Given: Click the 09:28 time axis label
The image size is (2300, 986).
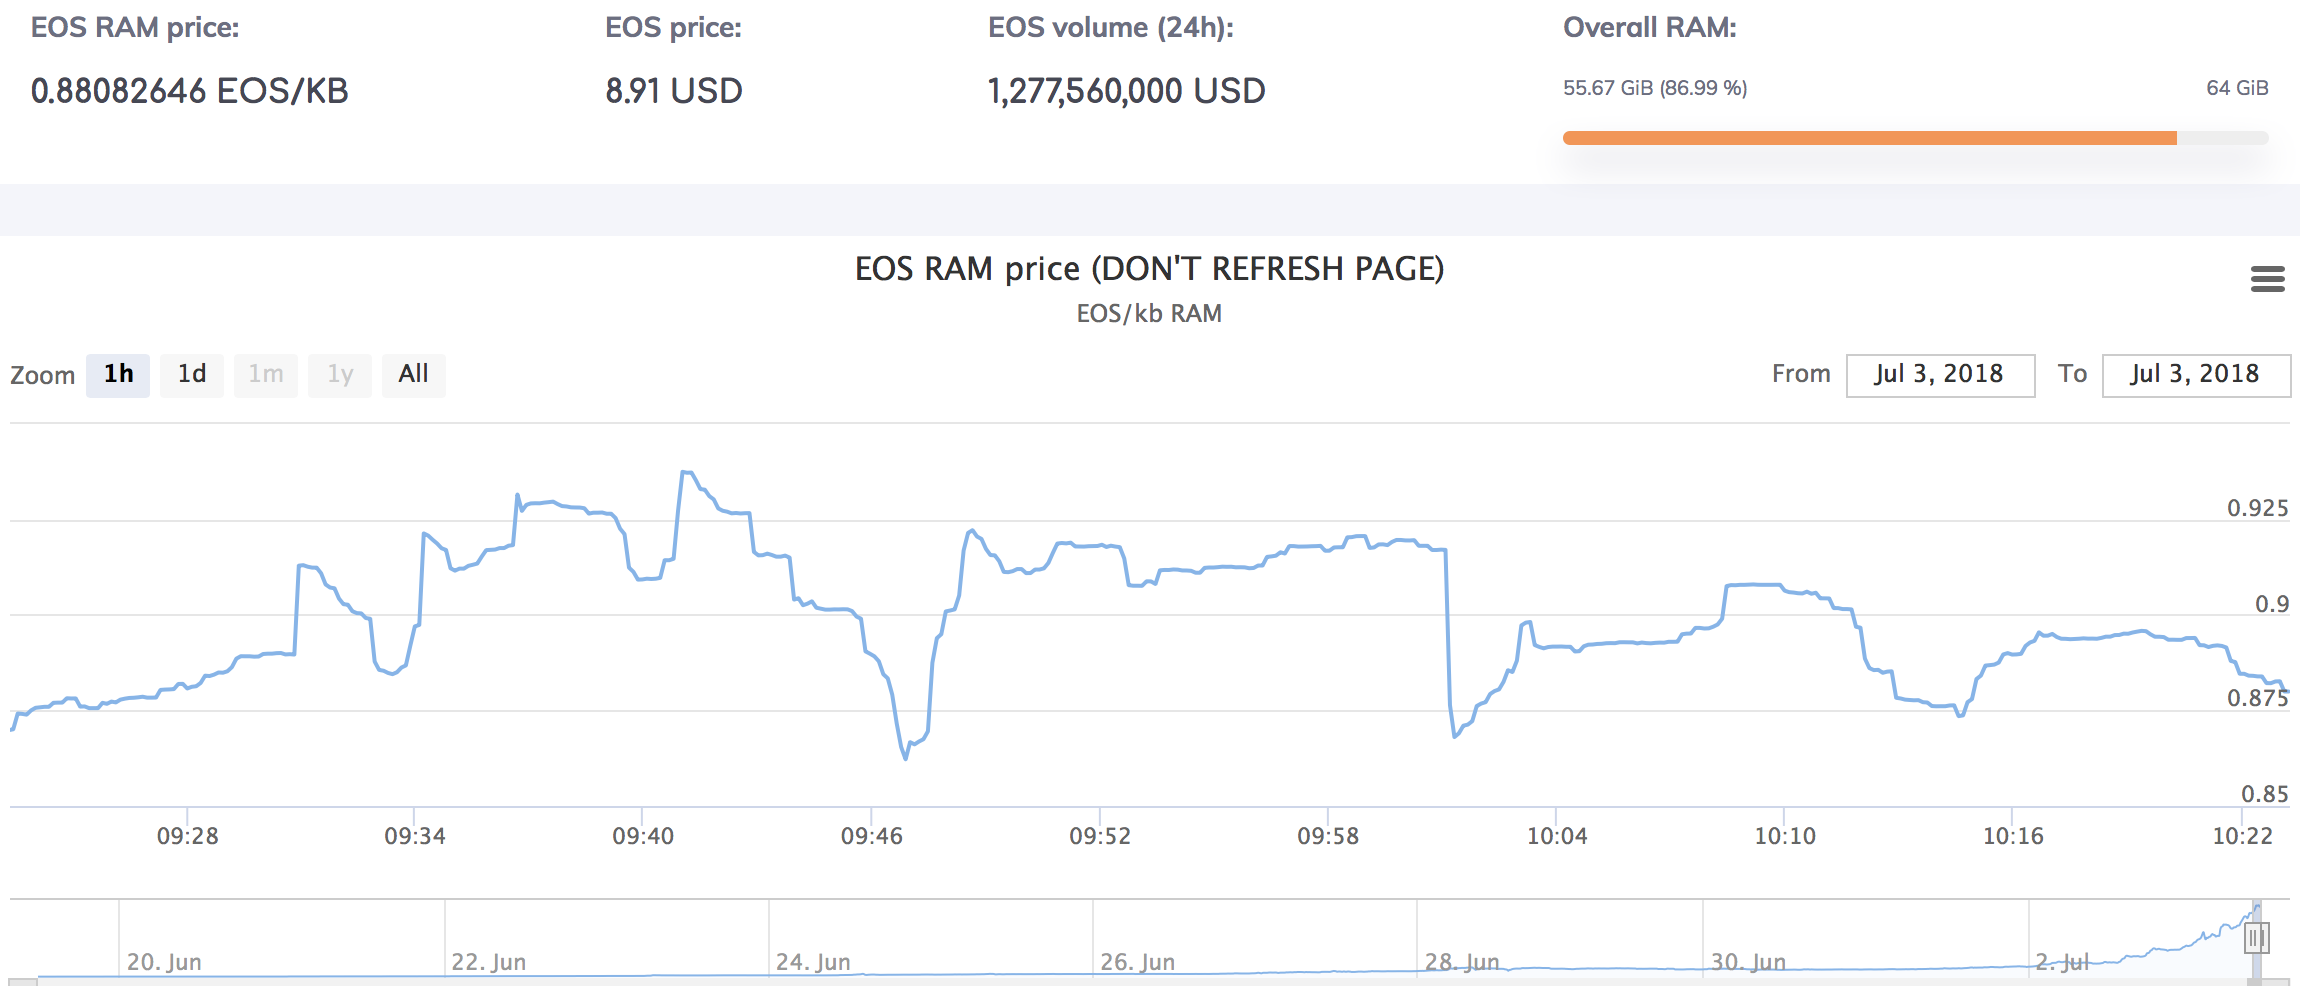Looking at the screenshot, I should [188, 836].
